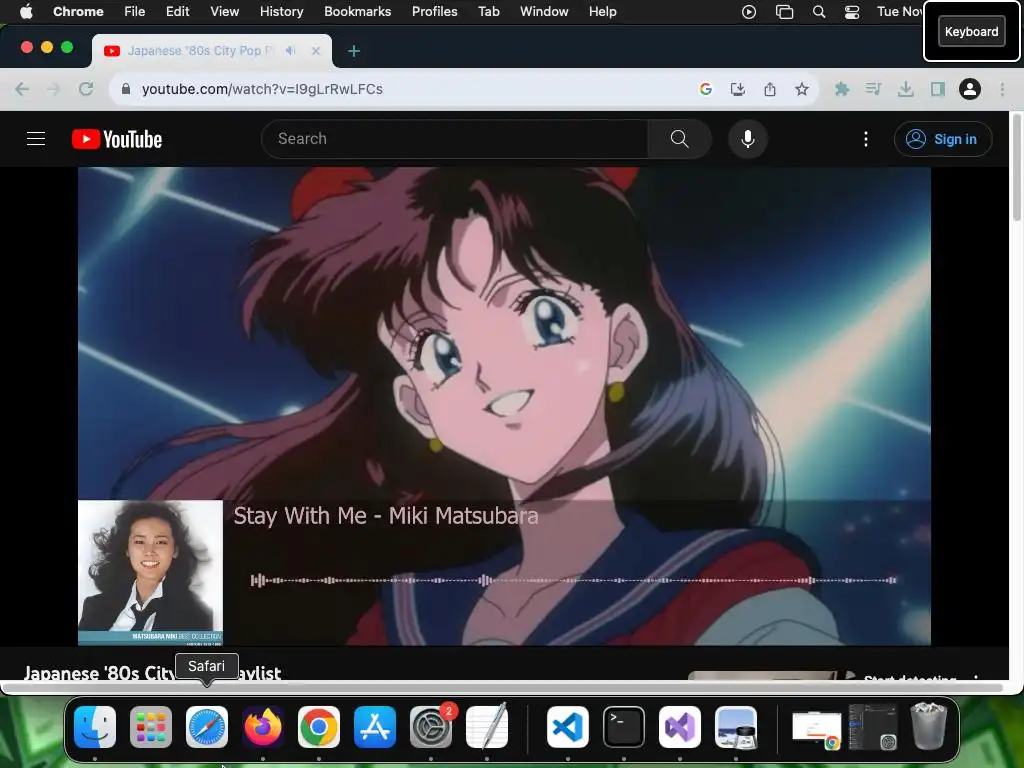Image resolution: width=1024 pixels, height=768 pixels.
Task: Switch to Chrome in the Dock
Action: click(x=319, y=727)
